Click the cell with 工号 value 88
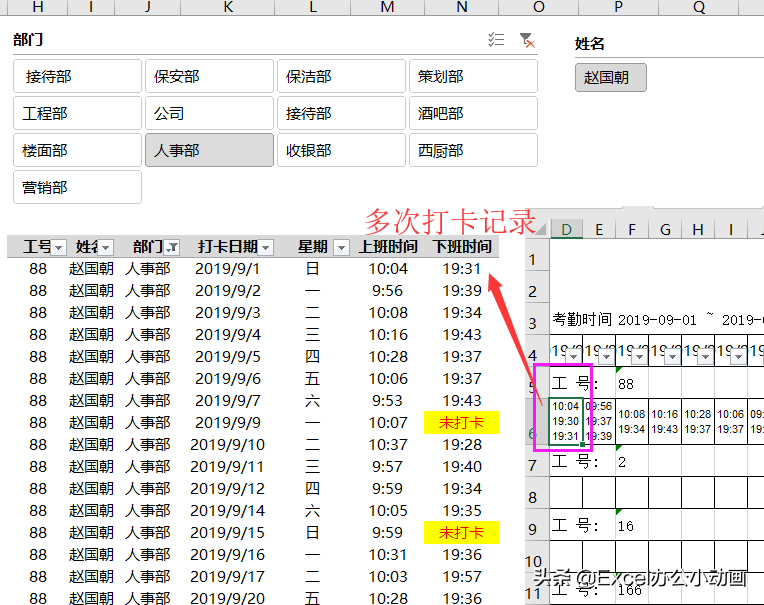The height and width of the screenshot is (605, 764). click(x=632, y=384)
